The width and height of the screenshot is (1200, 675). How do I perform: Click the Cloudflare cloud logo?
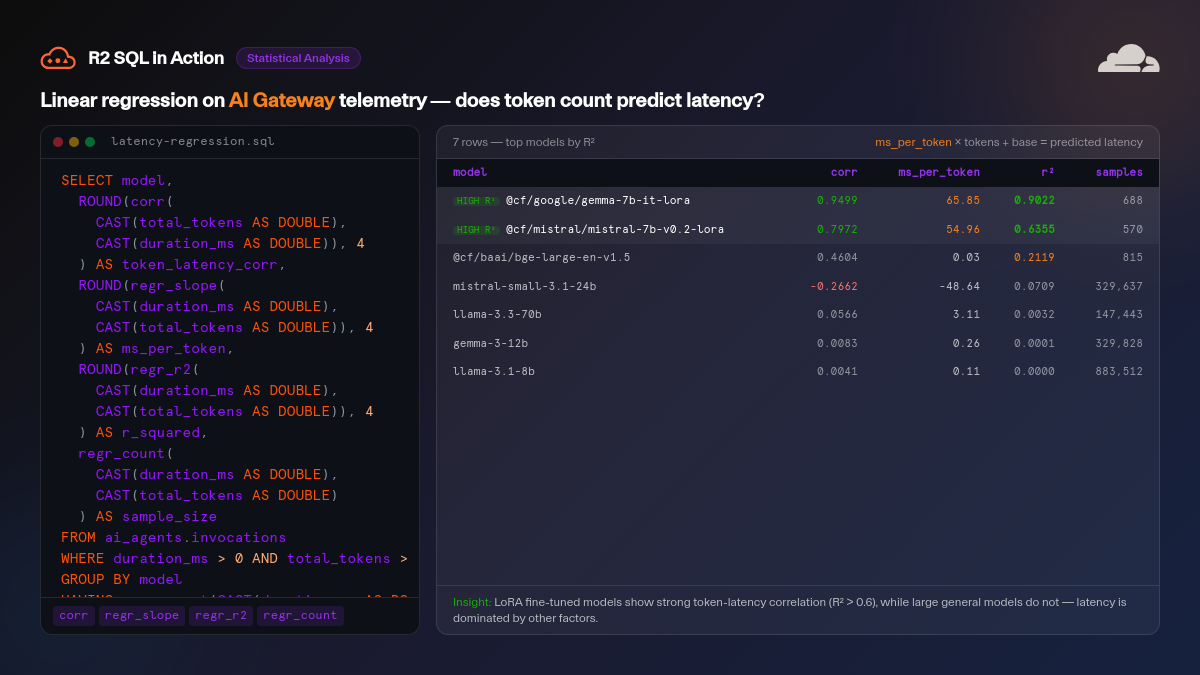(1128, 59)
